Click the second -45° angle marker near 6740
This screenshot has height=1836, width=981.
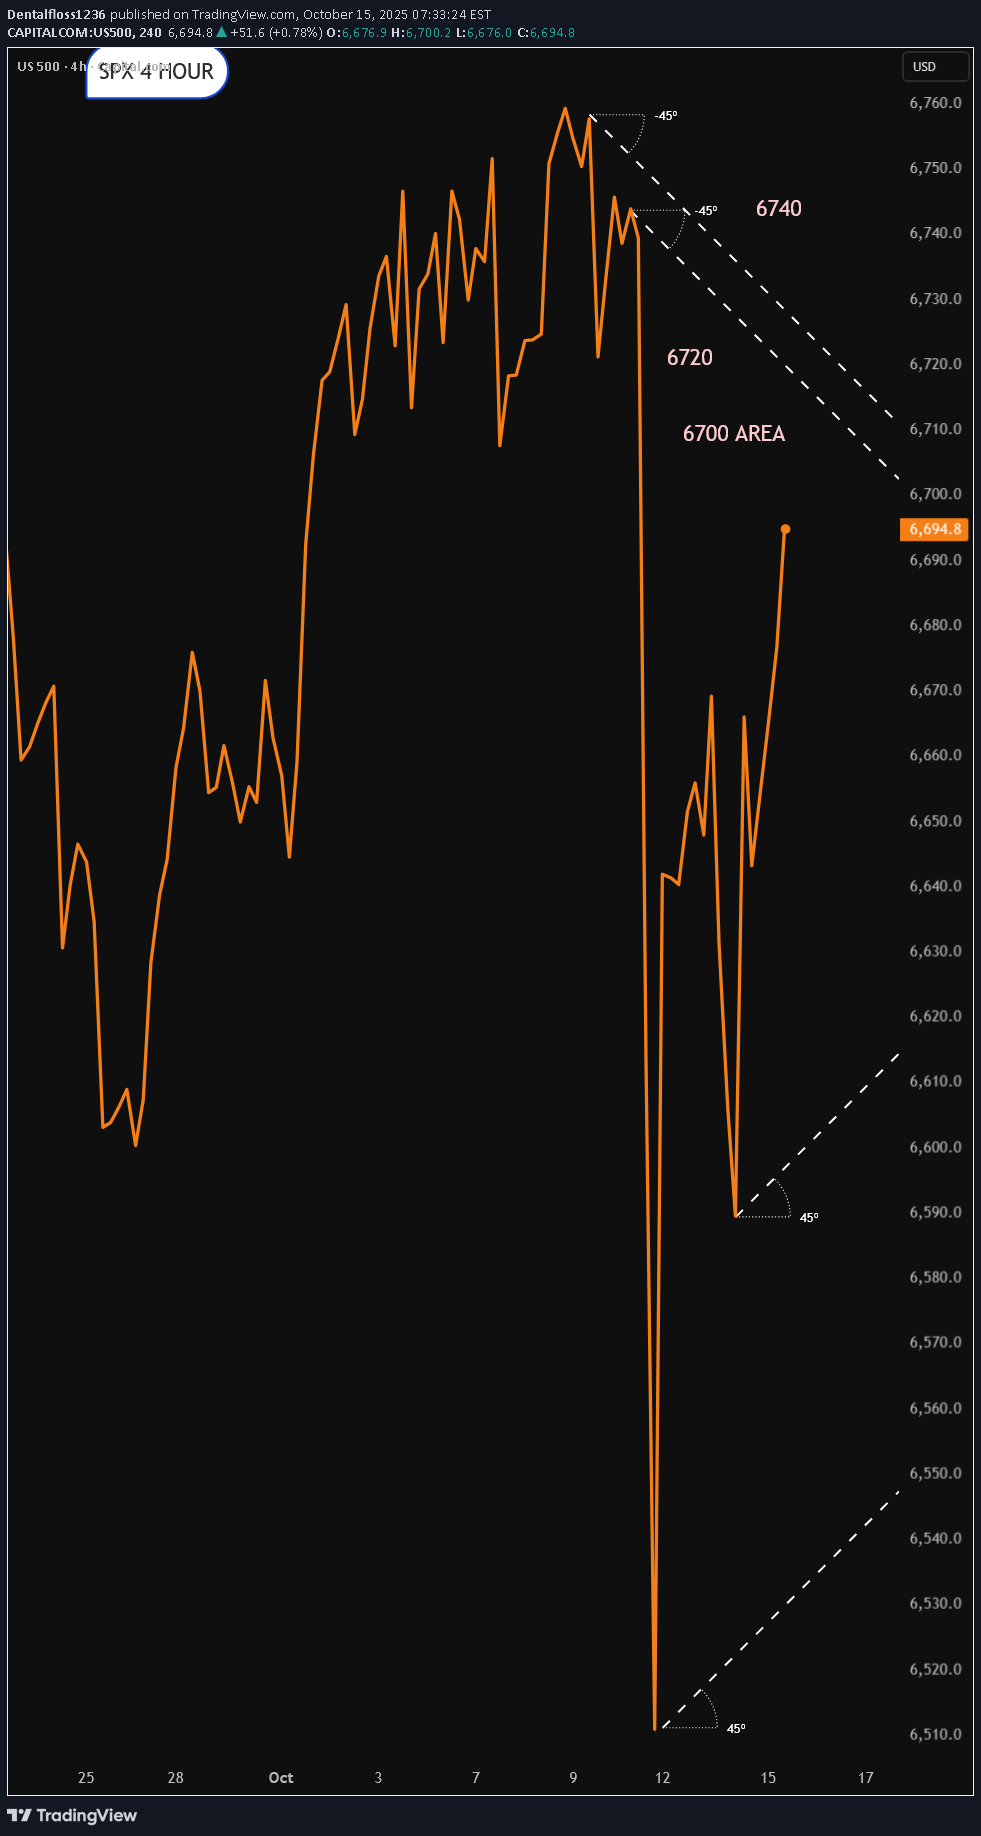click(x=706, y=211)
